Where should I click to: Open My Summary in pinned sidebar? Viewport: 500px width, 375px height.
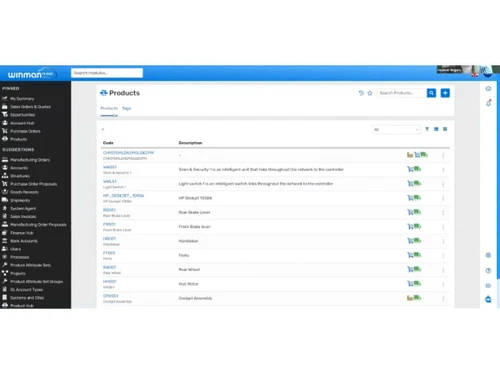coord(22,99)
